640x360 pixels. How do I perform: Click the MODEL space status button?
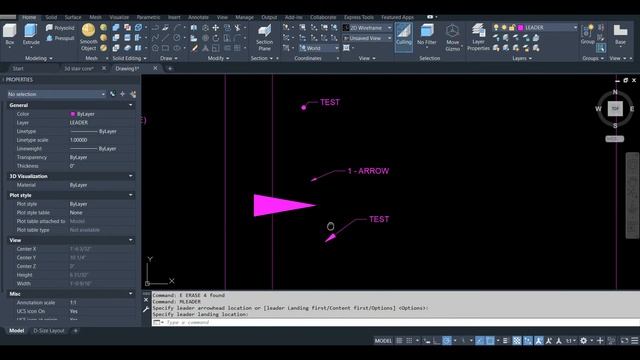(x=383, y=341)
